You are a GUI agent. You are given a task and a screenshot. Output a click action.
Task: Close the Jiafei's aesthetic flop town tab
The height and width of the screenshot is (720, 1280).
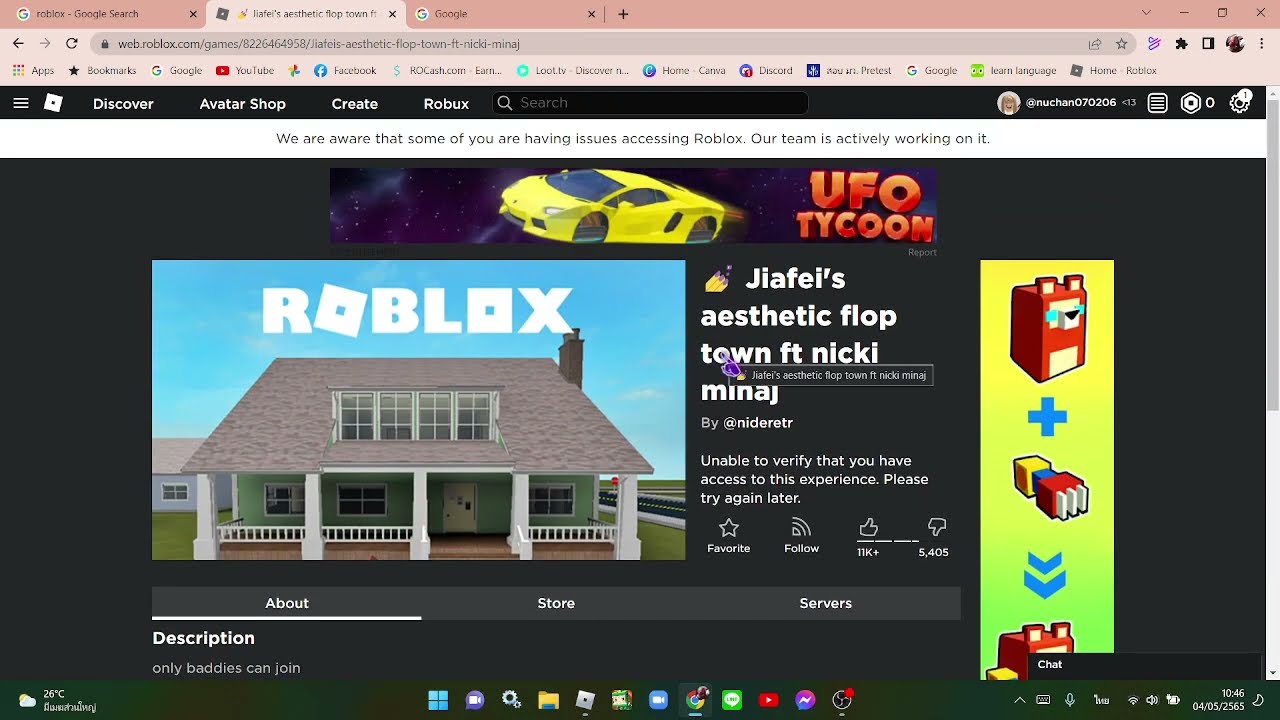pyautogui.click(x=392, y=14)
